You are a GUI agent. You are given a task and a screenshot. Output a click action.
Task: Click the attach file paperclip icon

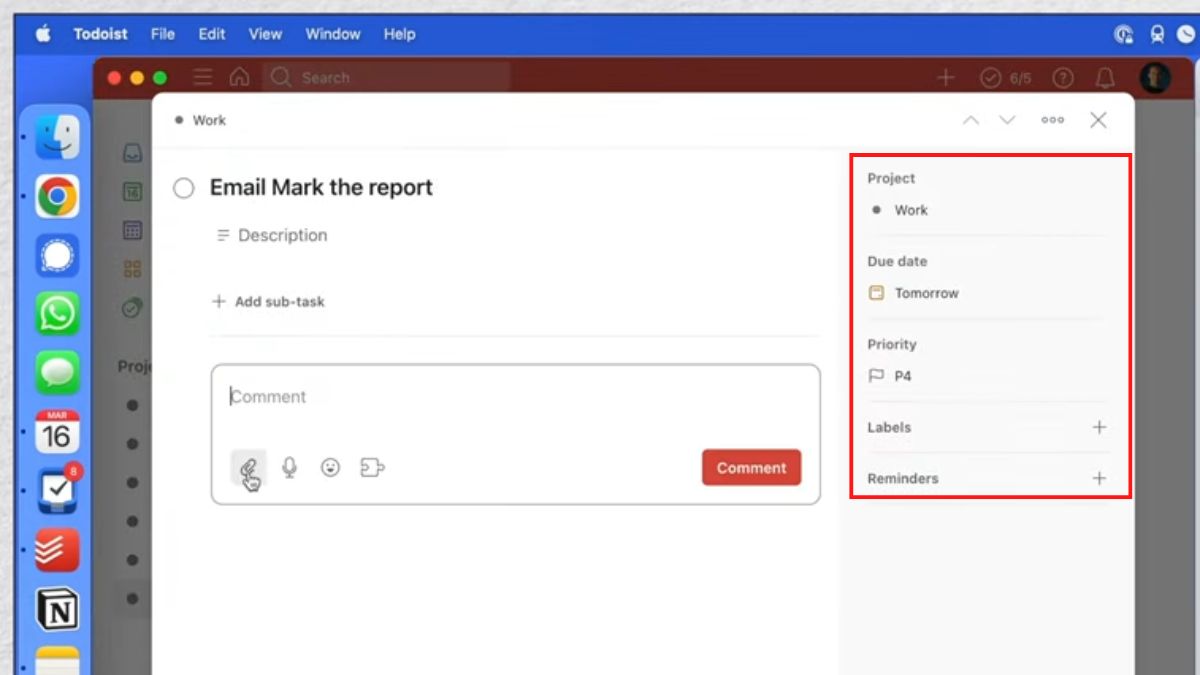[249, 467]
